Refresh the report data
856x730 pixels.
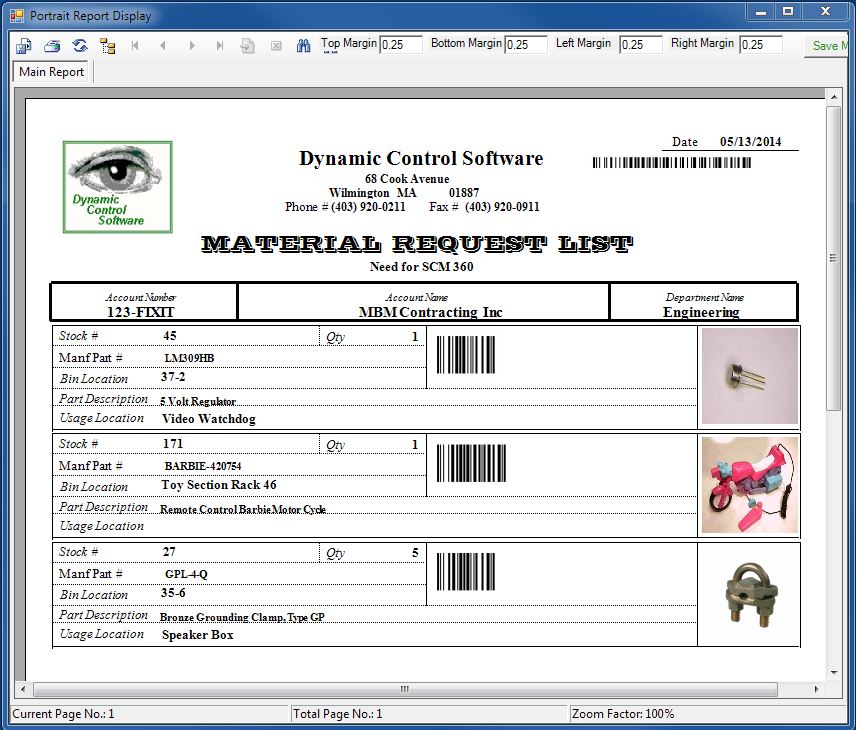point(80,46)
